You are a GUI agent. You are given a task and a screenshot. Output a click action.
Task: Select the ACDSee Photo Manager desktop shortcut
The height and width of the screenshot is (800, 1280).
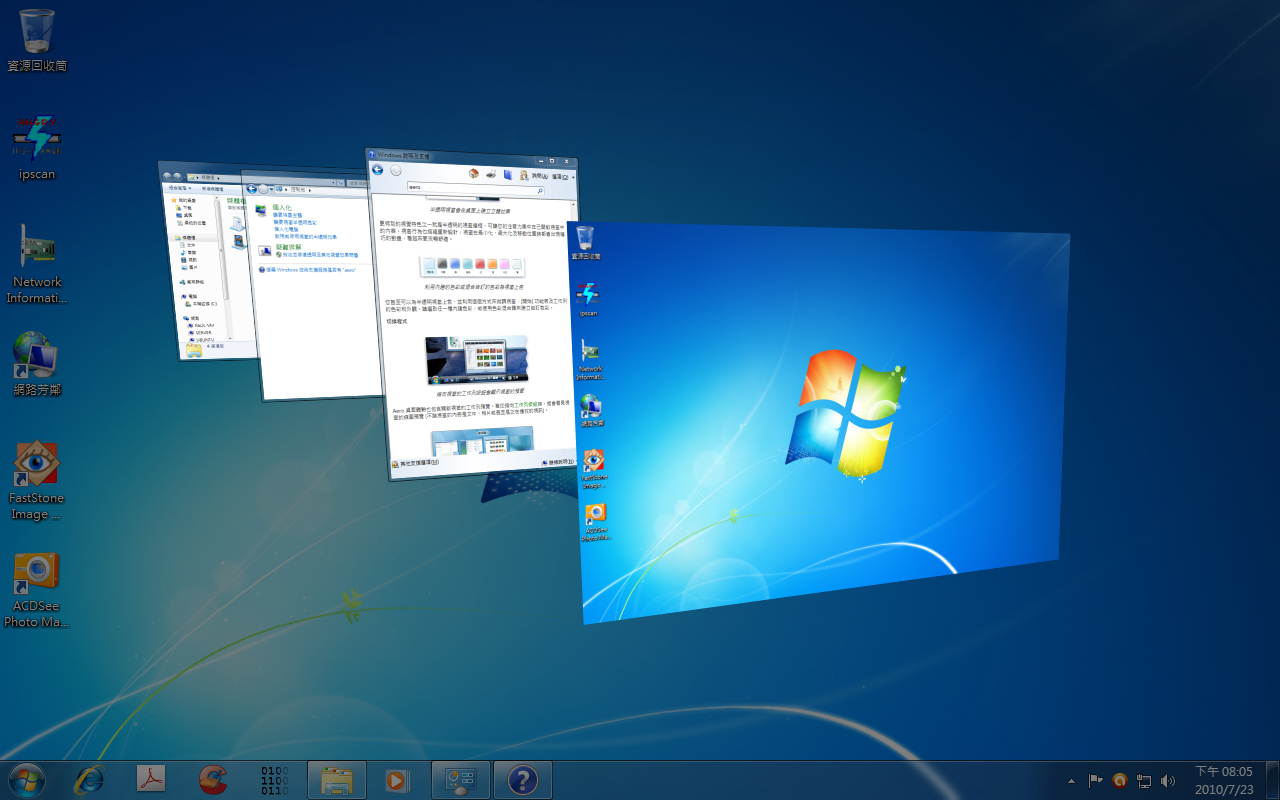[x=37, y=588]
